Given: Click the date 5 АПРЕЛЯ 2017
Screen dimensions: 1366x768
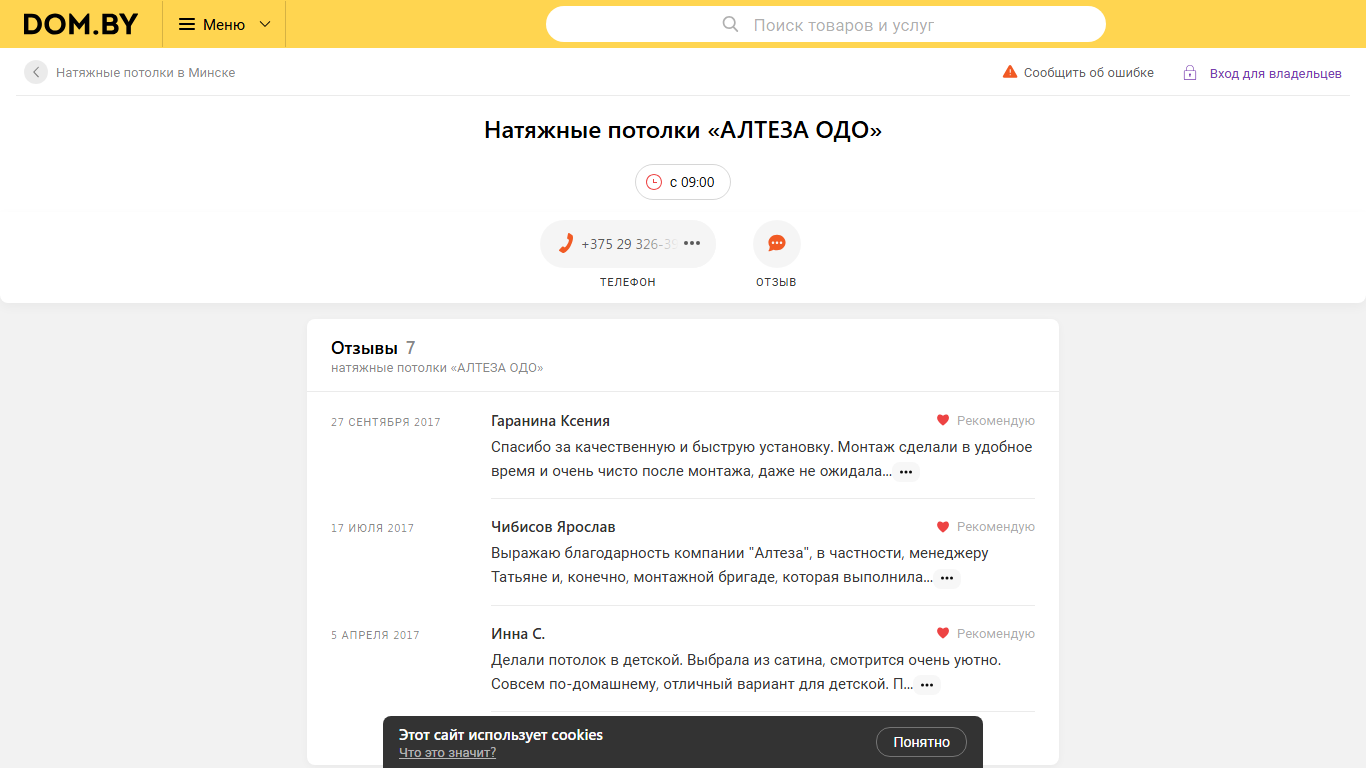Looking at the screenshot, I should pyautogui.click(x=375, y=635).
